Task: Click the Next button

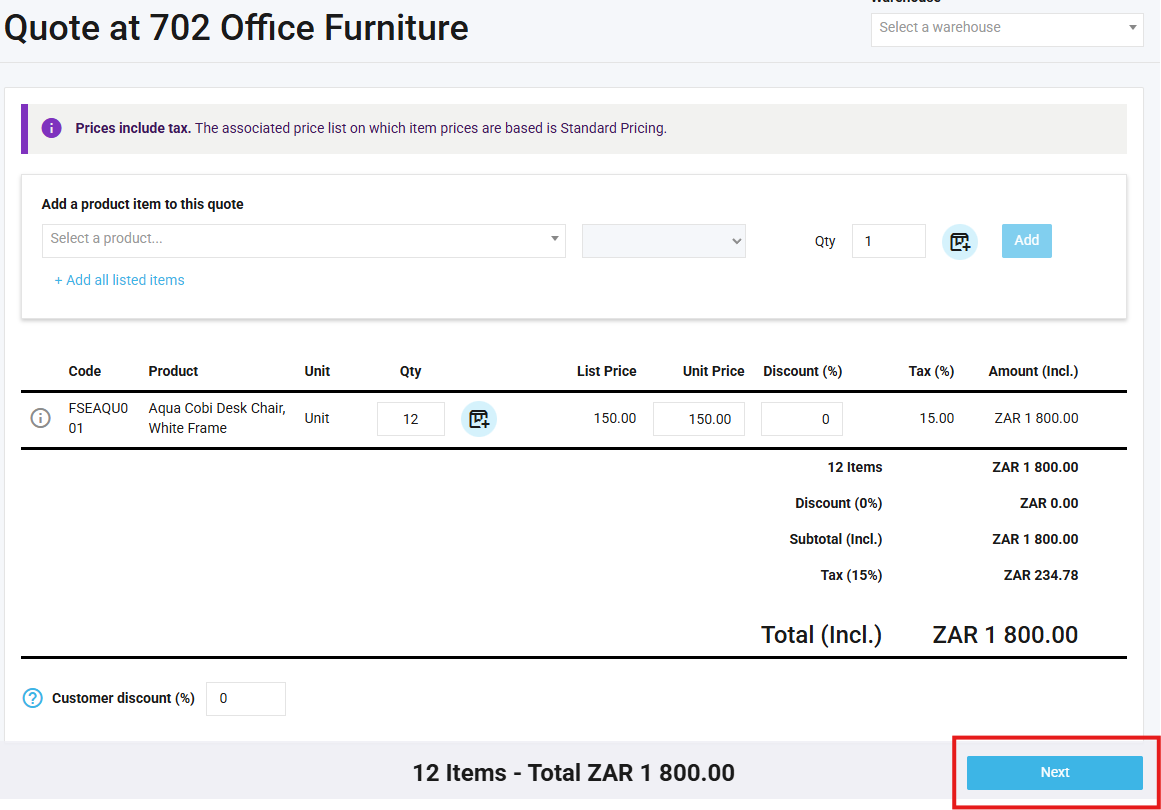Action: point(1054,772)
